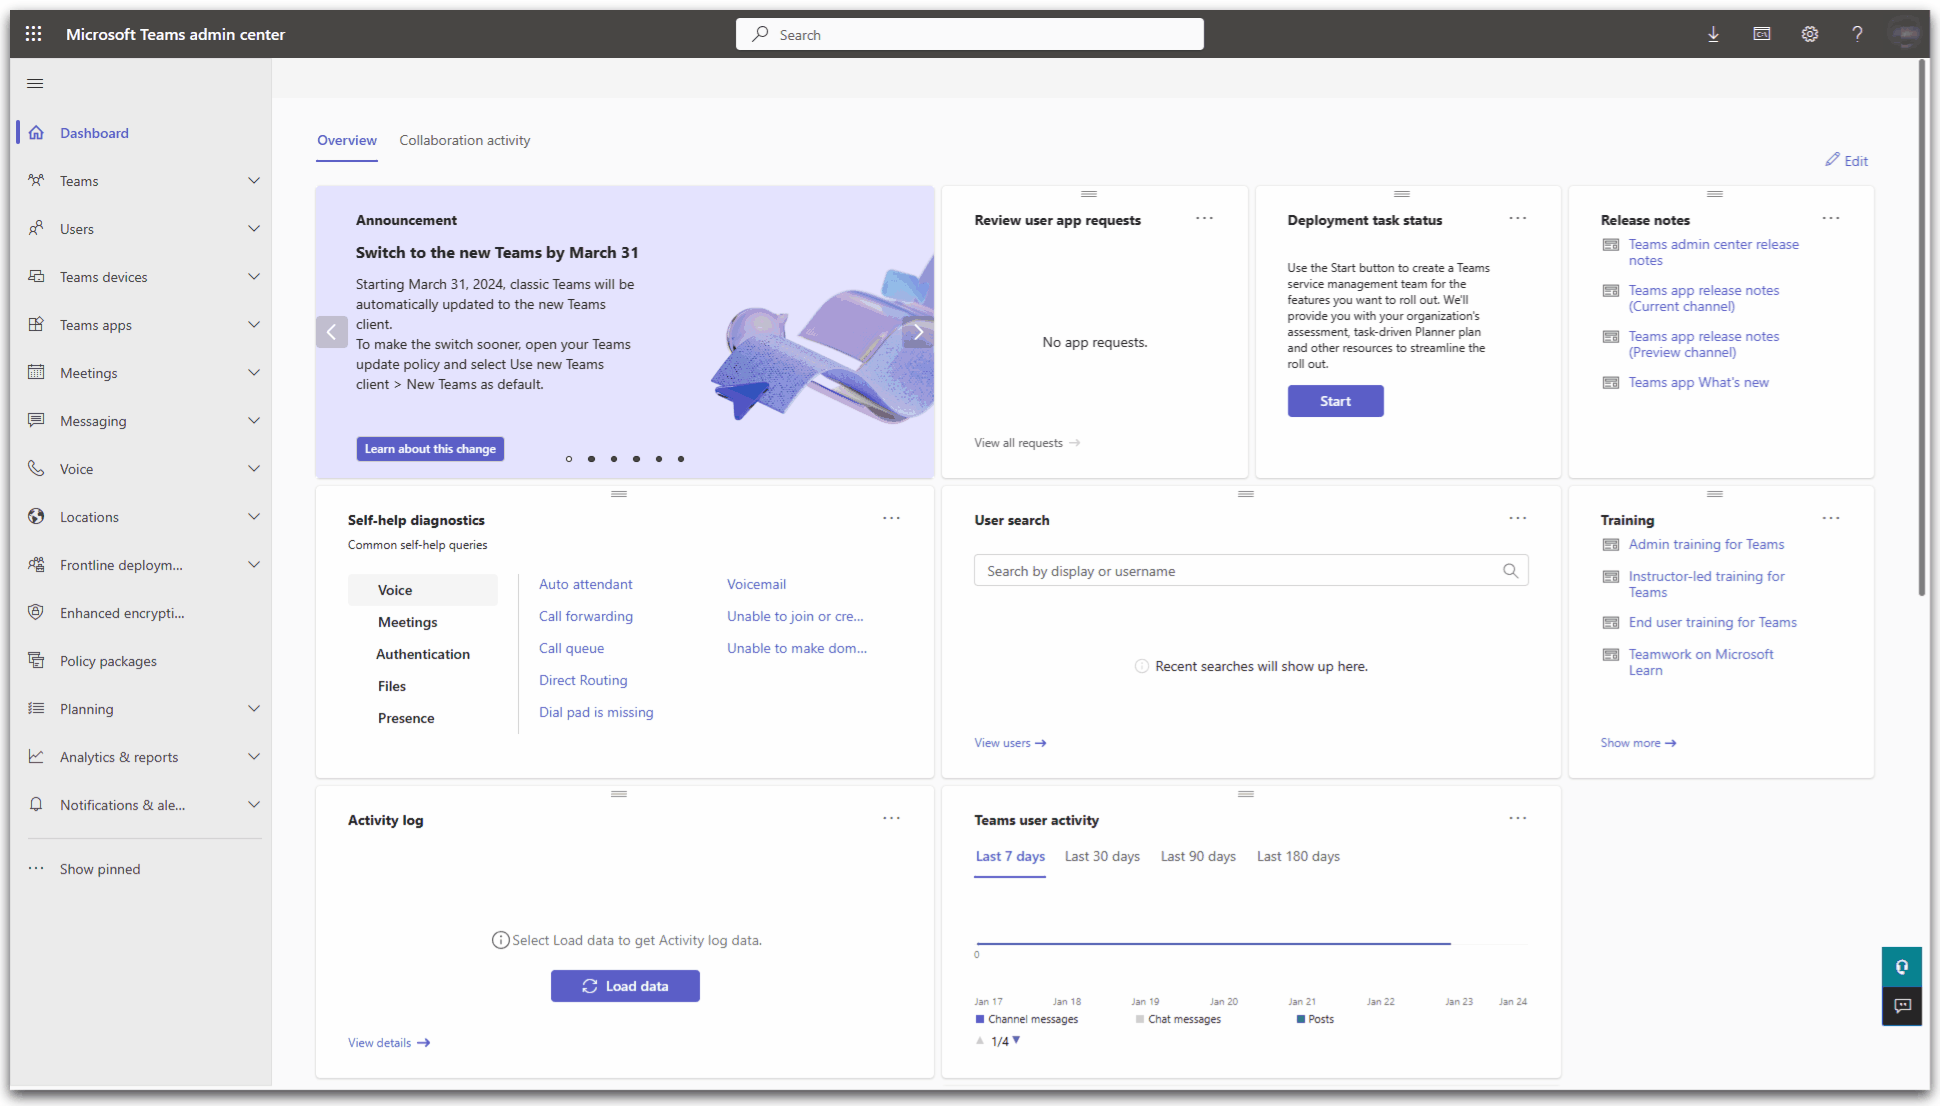
Task: Open settings gear in top bar
Action: point(1810,34)
